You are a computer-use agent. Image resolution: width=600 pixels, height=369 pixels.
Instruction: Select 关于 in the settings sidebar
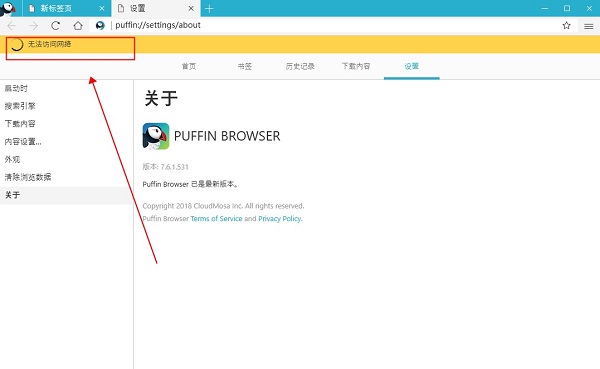(67, 195)
